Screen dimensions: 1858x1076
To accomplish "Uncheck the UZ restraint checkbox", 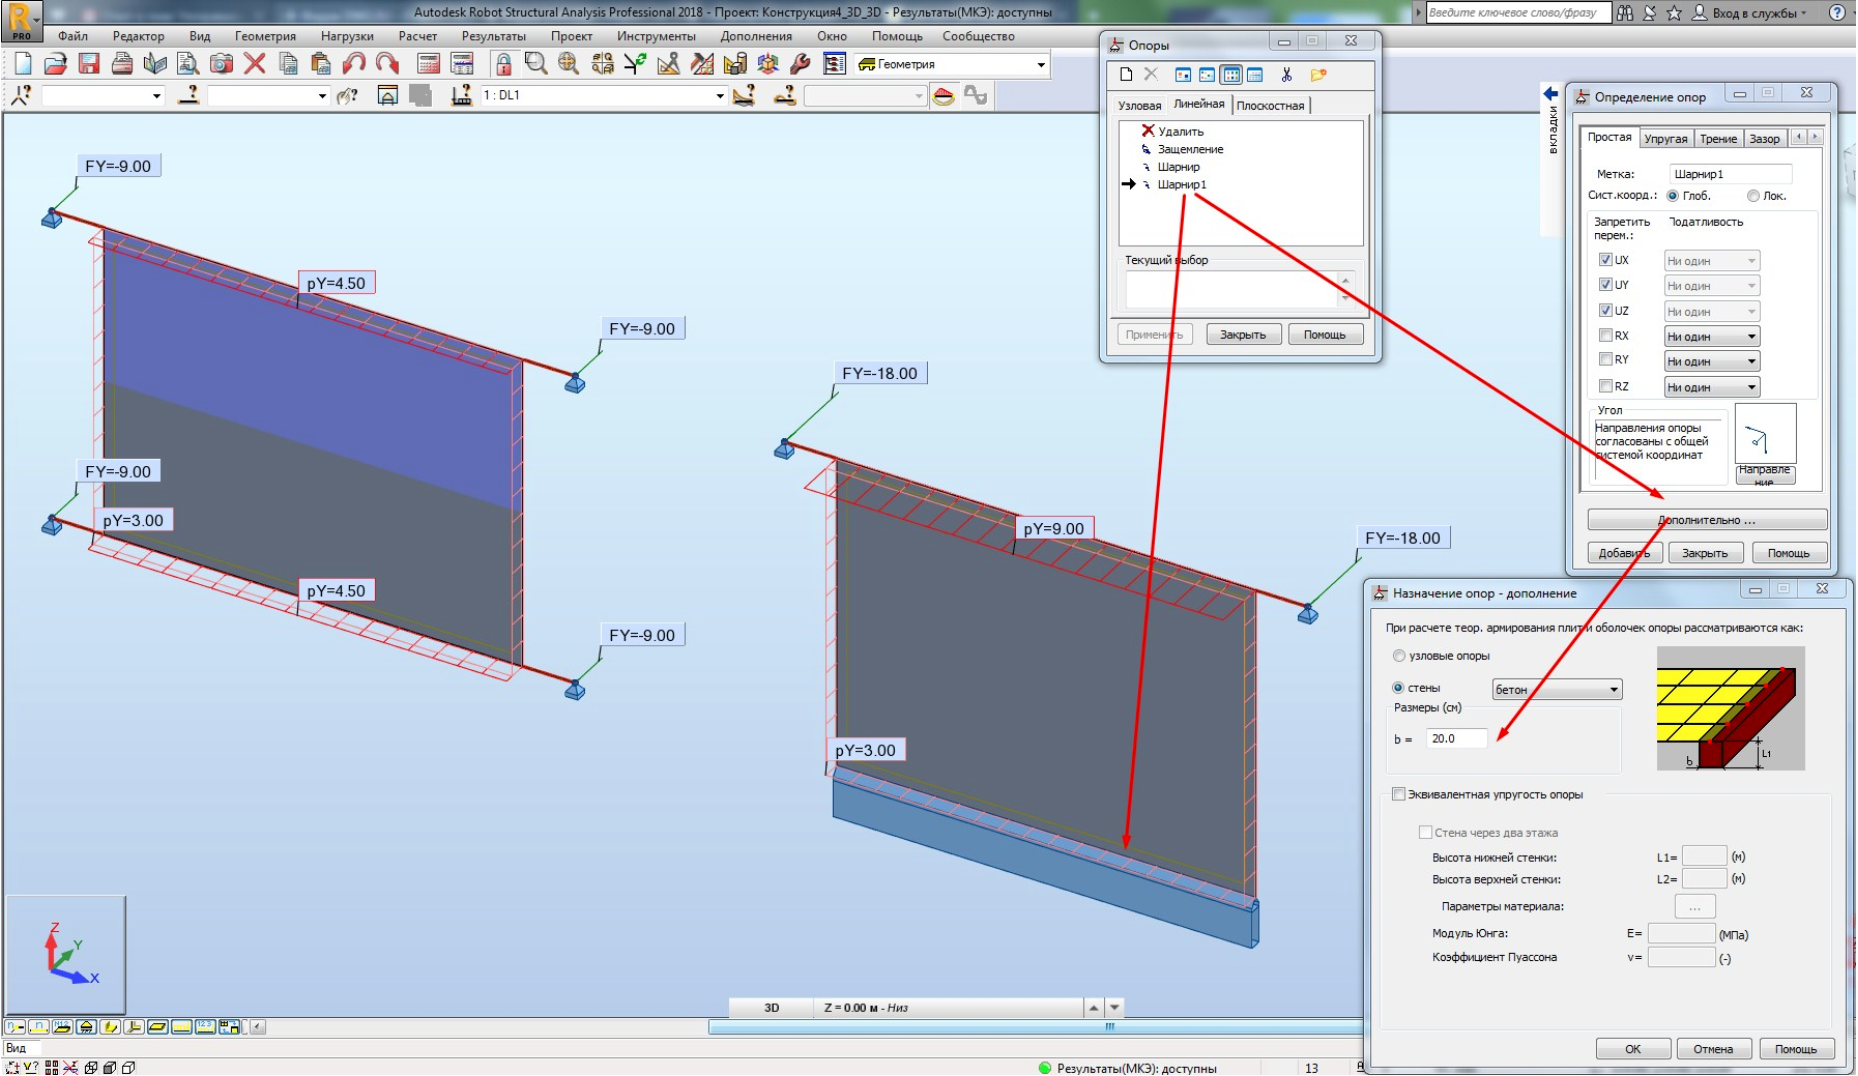I will tap(1605, 311).
